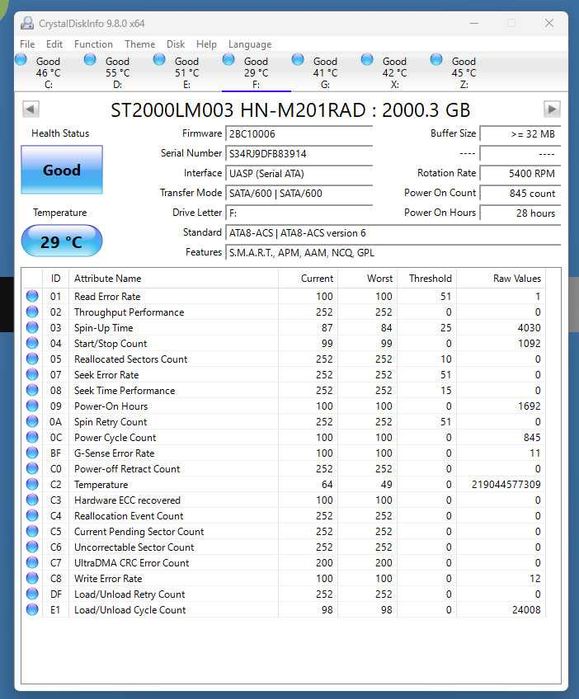Click the Current column header
Screen dimensions: 579x699
pos(308,279)
